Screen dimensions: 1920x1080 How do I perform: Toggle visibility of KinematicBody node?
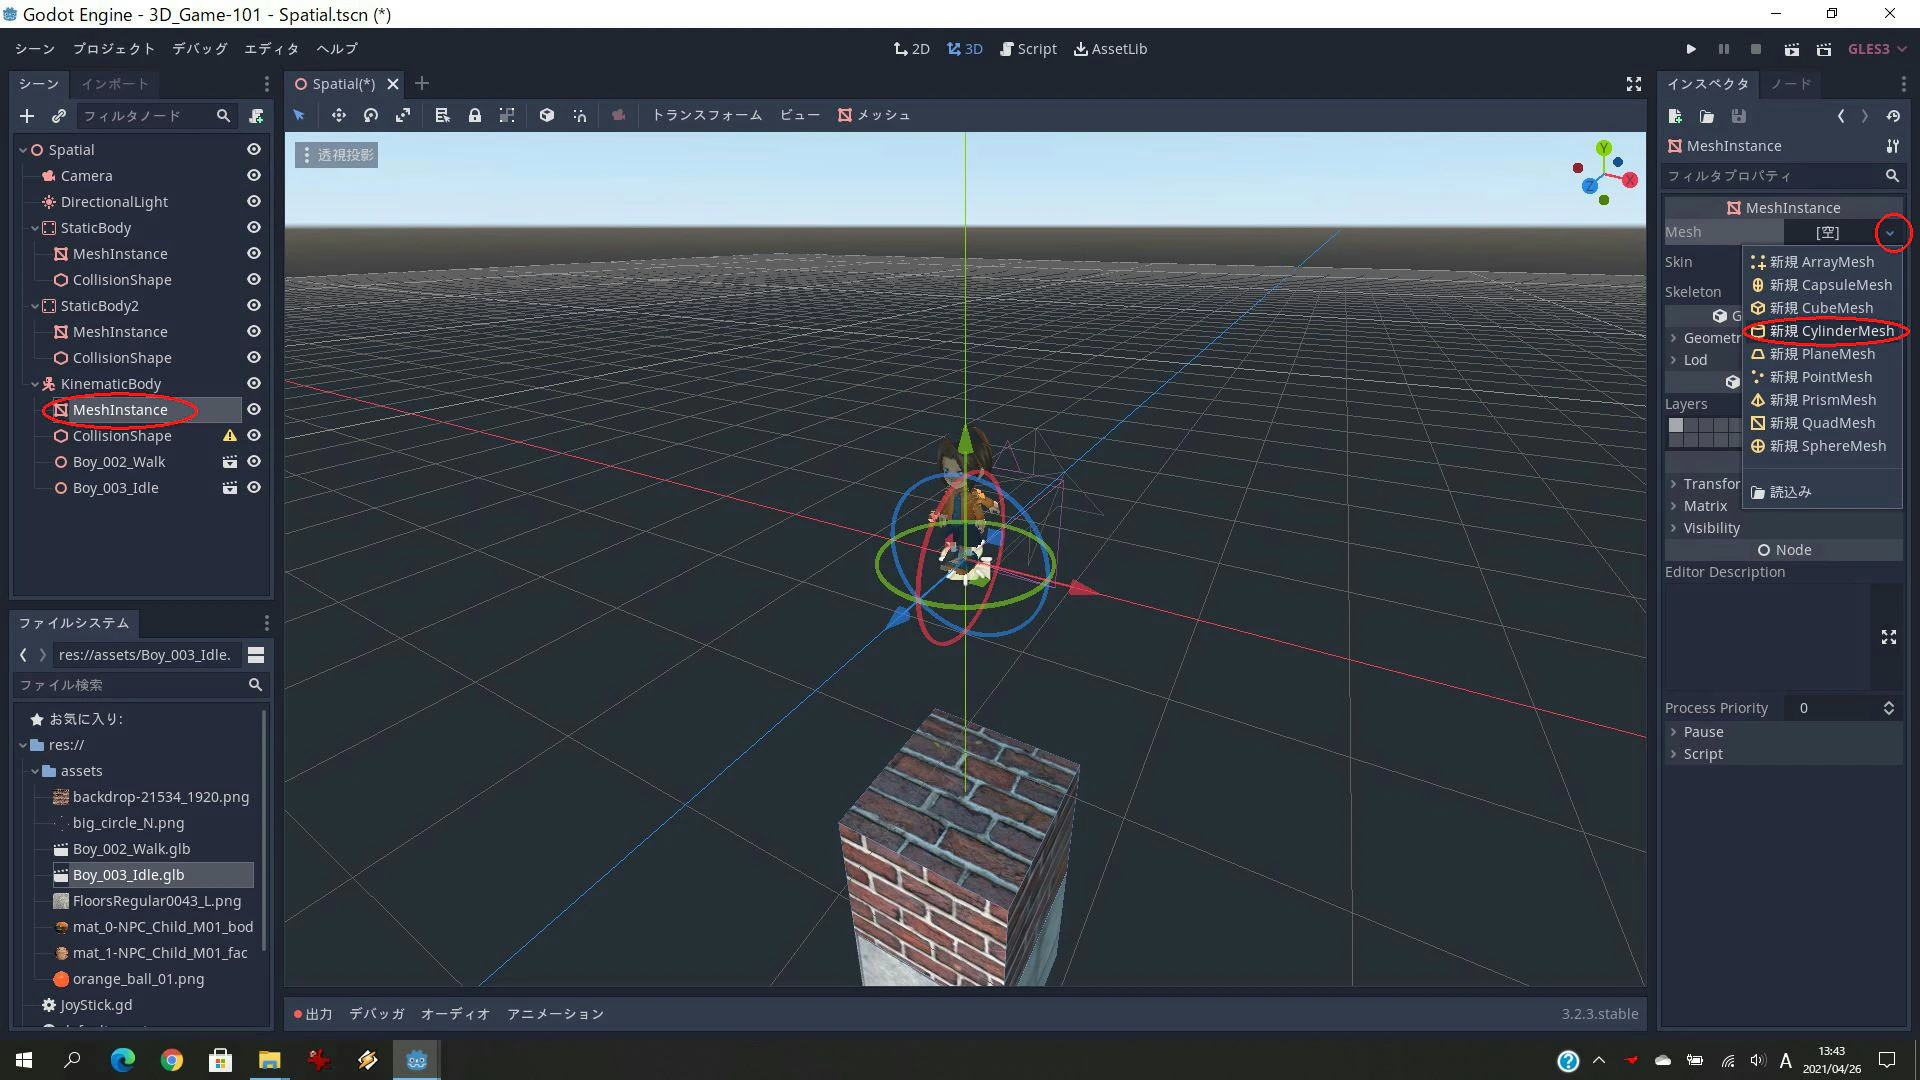254,383
